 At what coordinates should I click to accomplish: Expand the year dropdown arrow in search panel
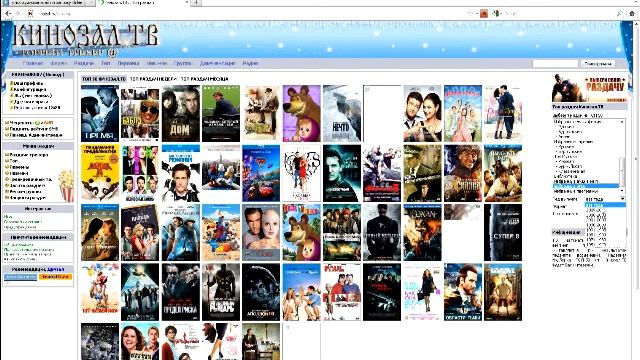tap(622, 199)
